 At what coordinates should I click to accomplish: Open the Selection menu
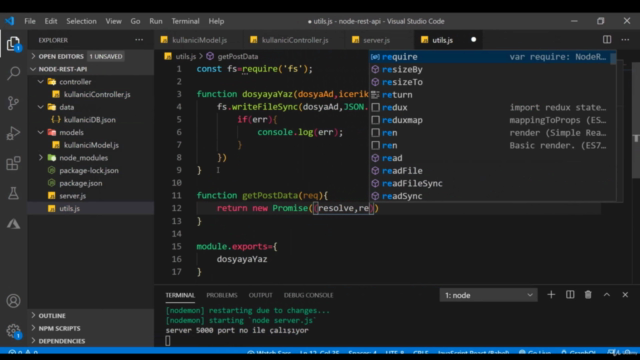pos(81,21)
